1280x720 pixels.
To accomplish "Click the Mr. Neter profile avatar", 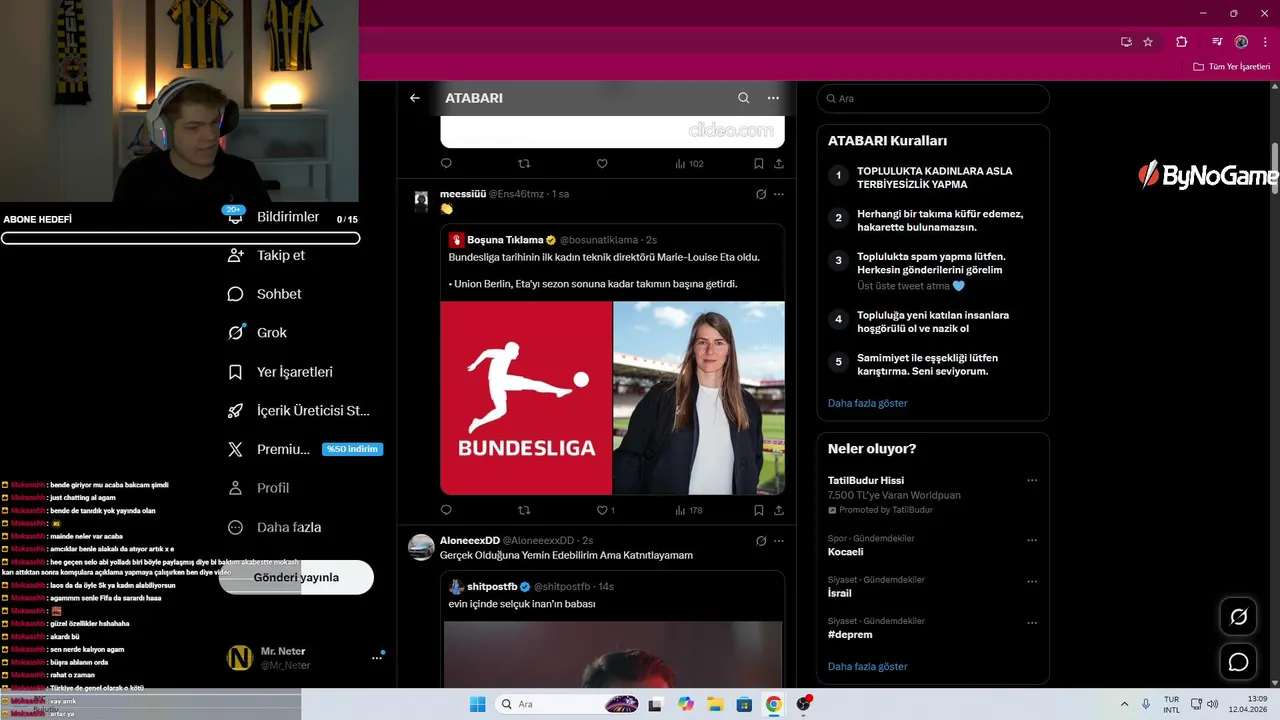I will 240,657.
